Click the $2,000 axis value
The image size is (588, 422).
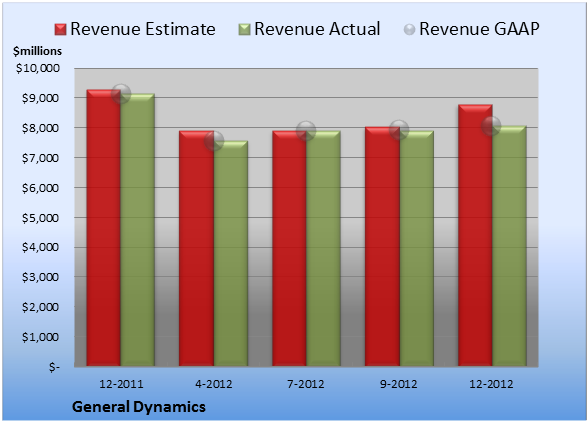(40, 307)
